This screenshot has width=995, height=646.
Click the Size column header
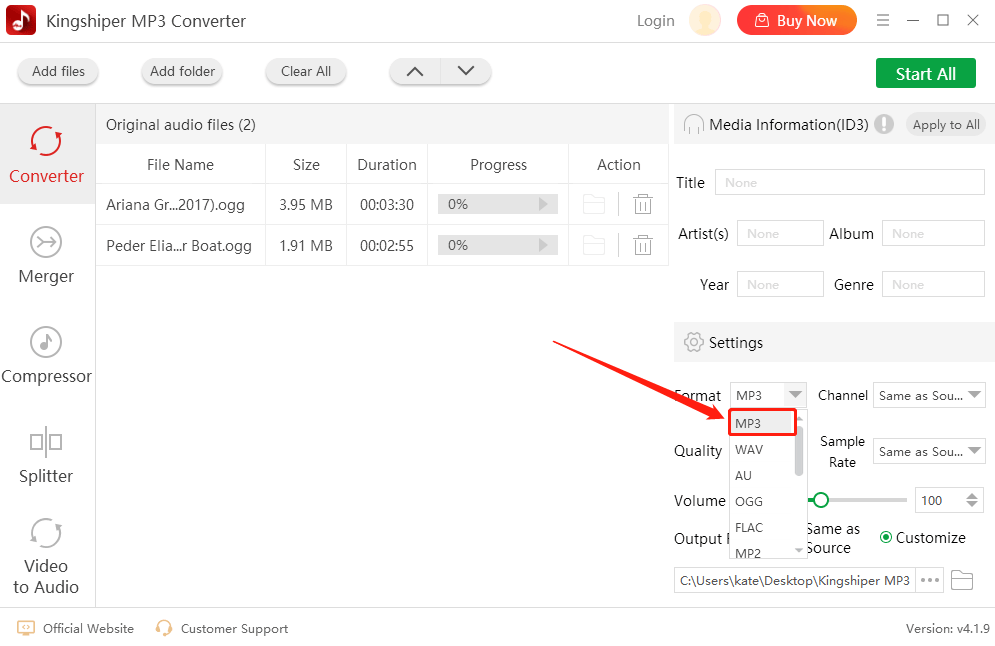[306, 164]
